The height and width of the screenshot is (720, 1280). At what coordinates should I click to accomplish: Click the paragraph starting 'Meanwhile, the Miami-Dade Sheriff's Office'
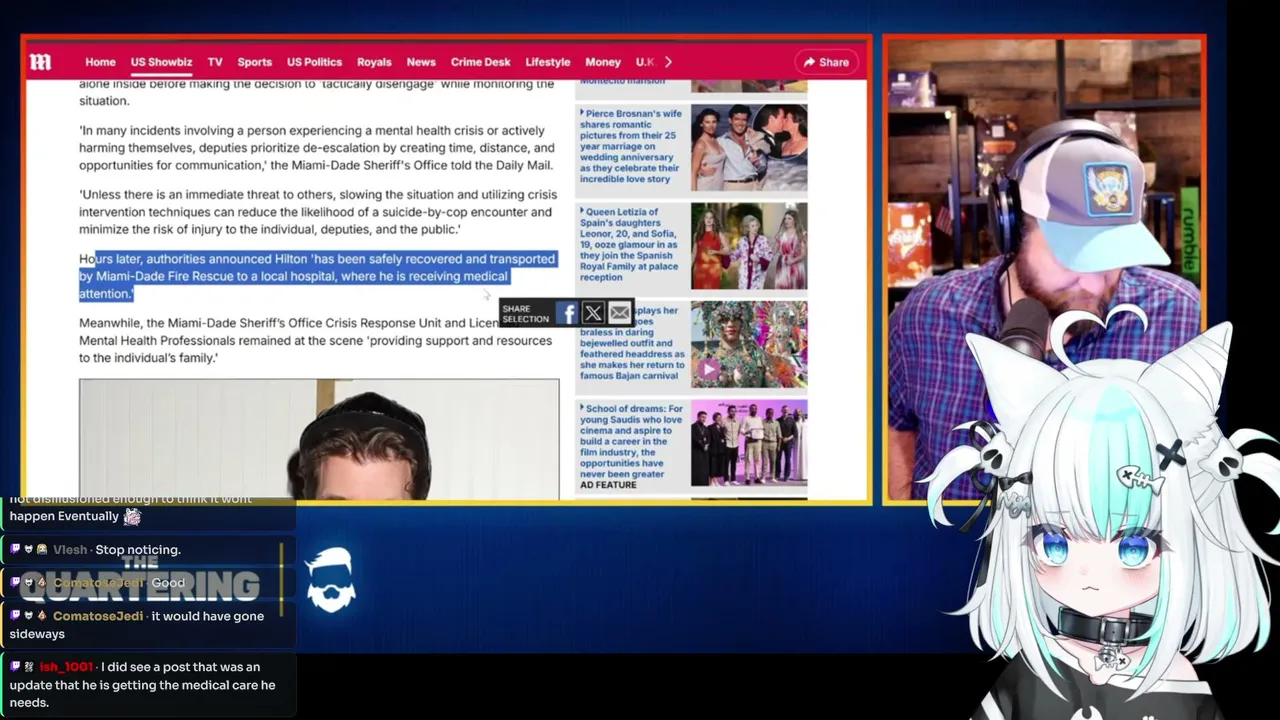pos(316,340)
